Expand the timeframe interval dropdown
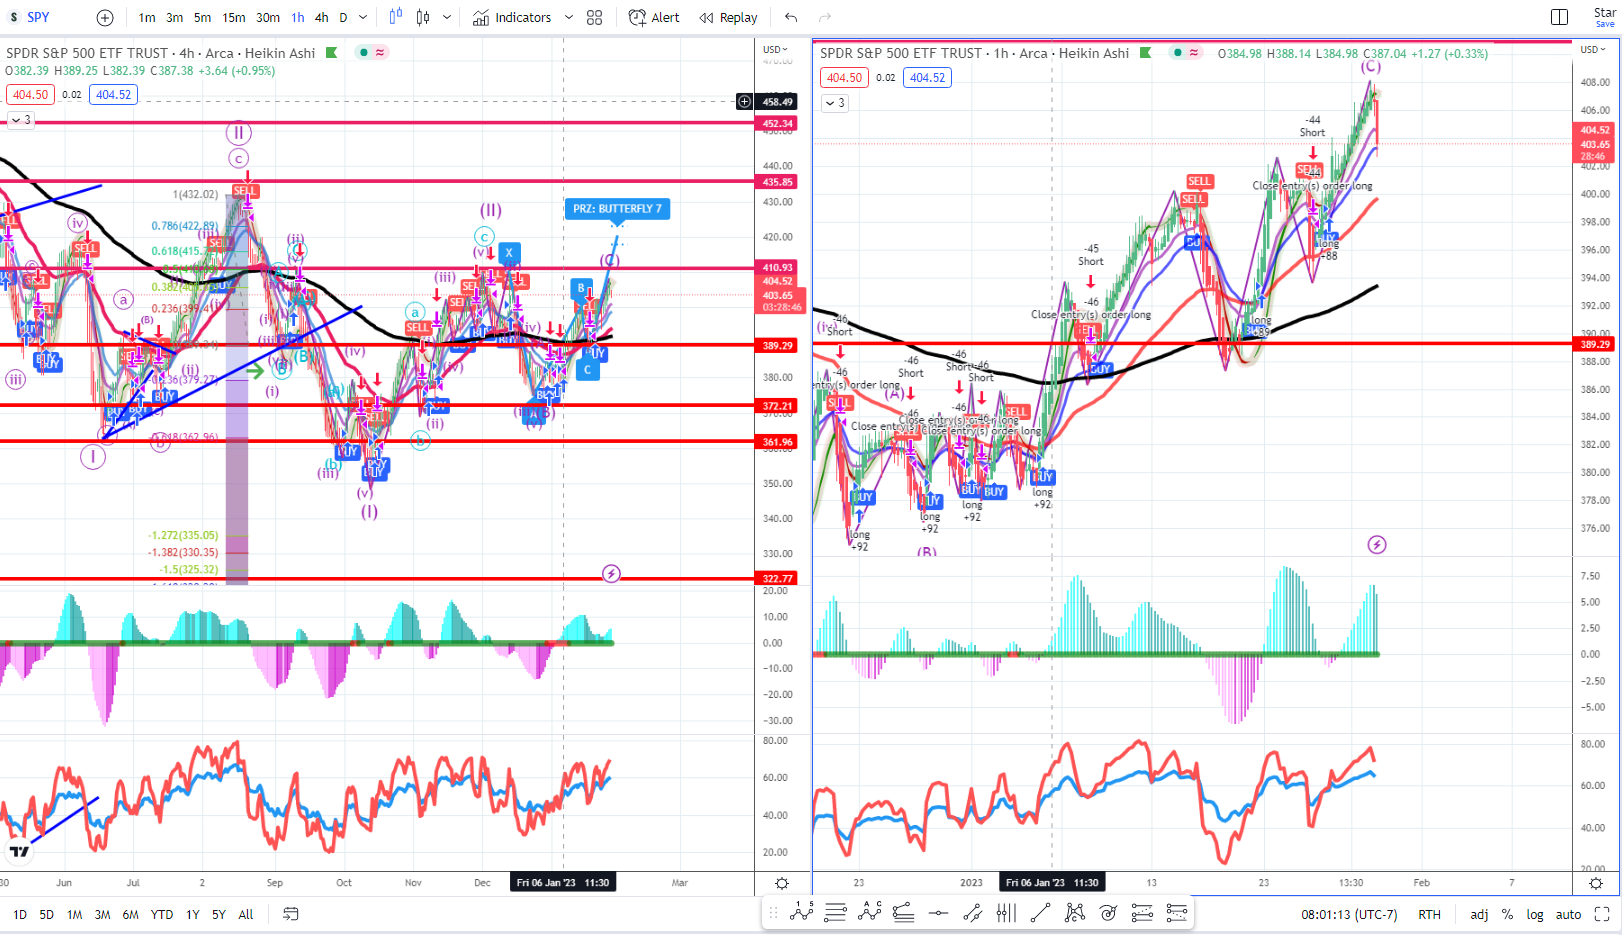This screenshot has height=935, width=1622. 363,17
